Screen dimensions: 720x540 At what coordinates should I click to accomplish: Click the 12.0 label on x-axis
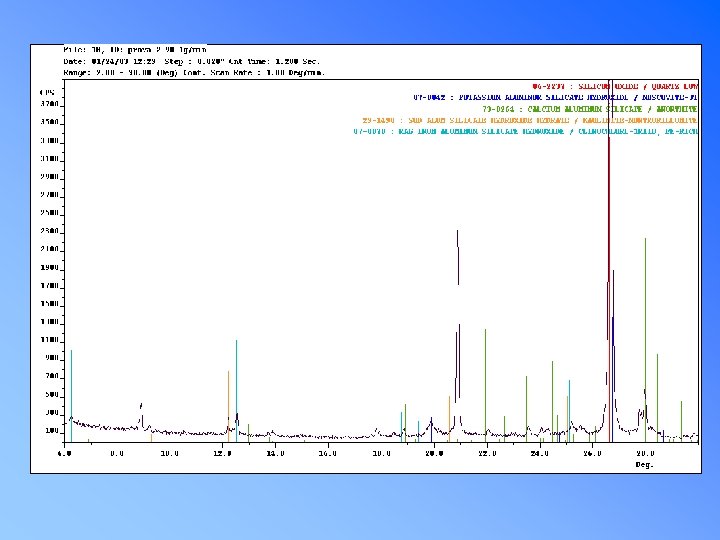[222, 454]
